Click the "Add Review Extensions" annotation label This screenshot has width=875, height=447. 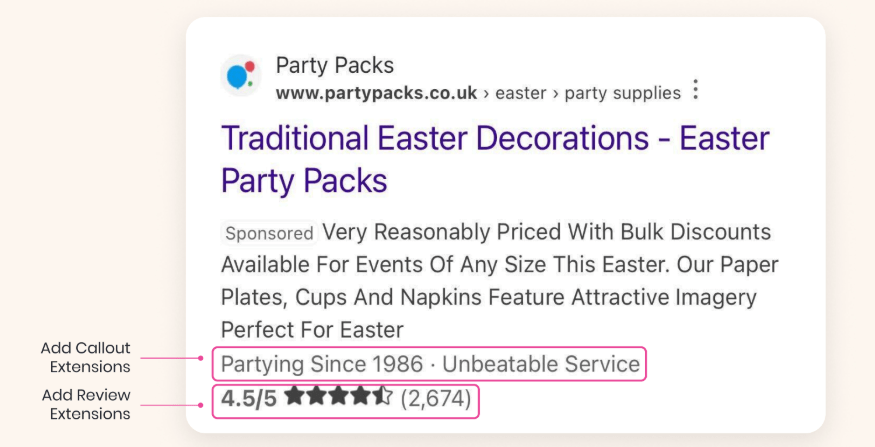click(x=86, y=403)
